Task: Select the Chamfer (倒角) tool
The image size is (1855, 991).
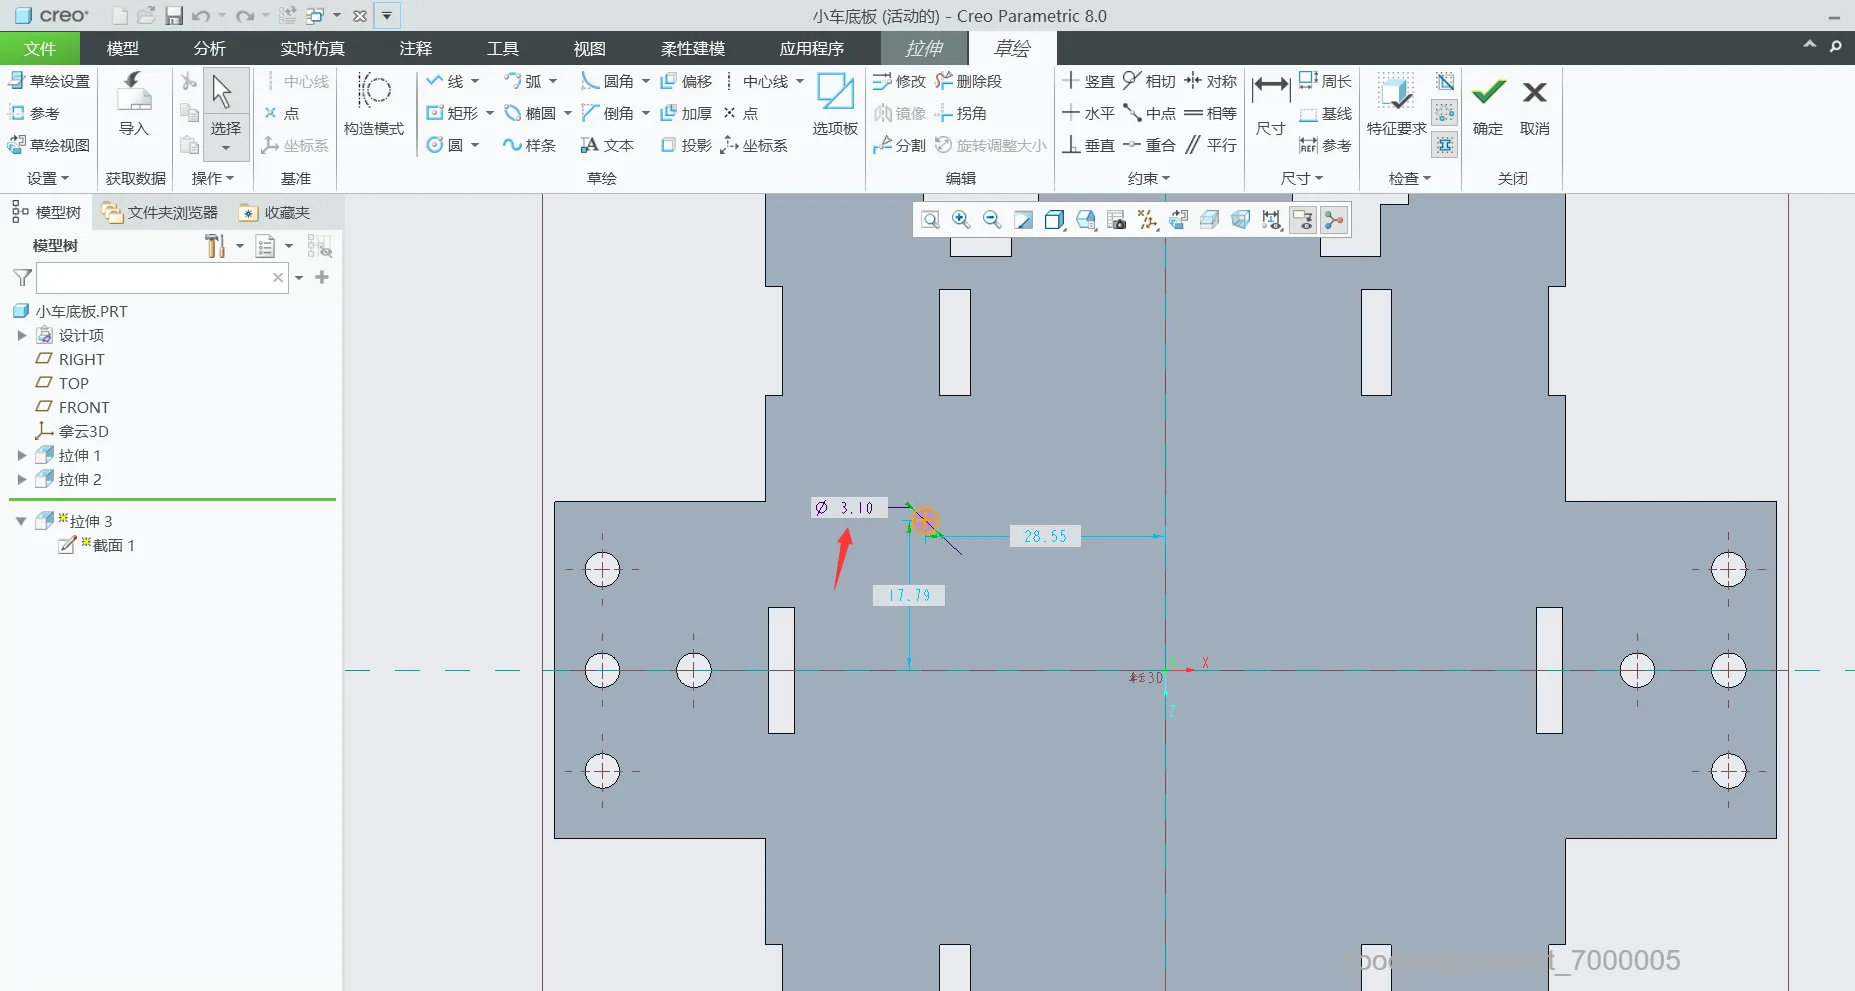Action: pos(608,113)
